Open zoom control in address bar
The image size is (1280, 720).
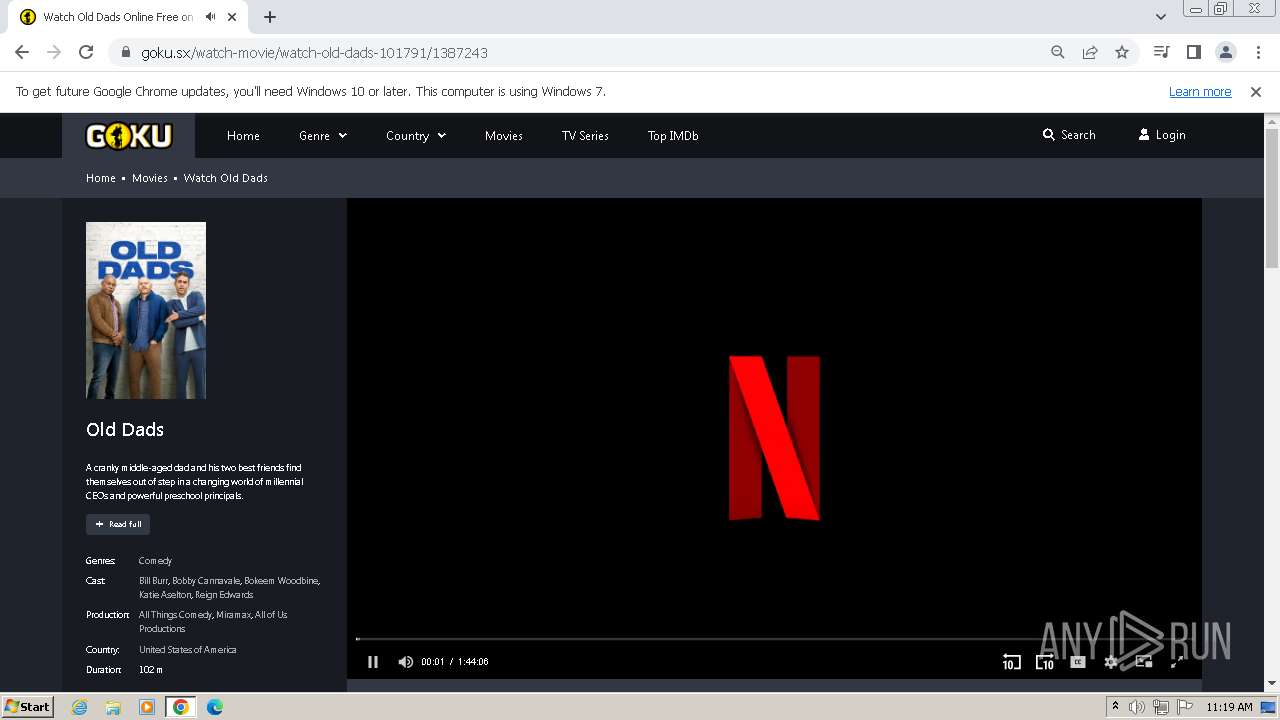pyautogui.click(x=1058, y=52)
